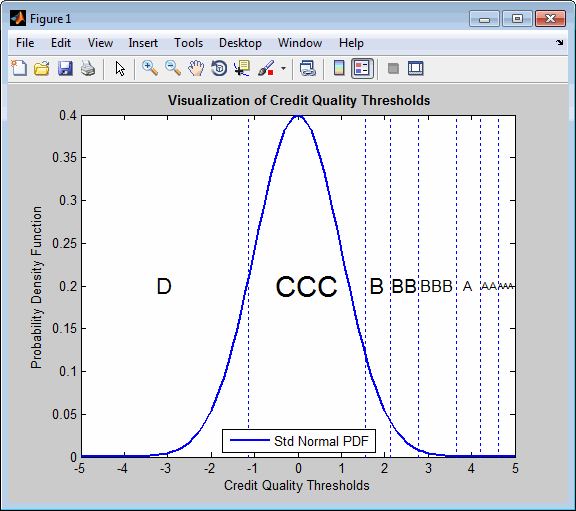This screenshot has height=511, width=576.
Task: Click the MATLAB logo in title bar
Action: 18,18
